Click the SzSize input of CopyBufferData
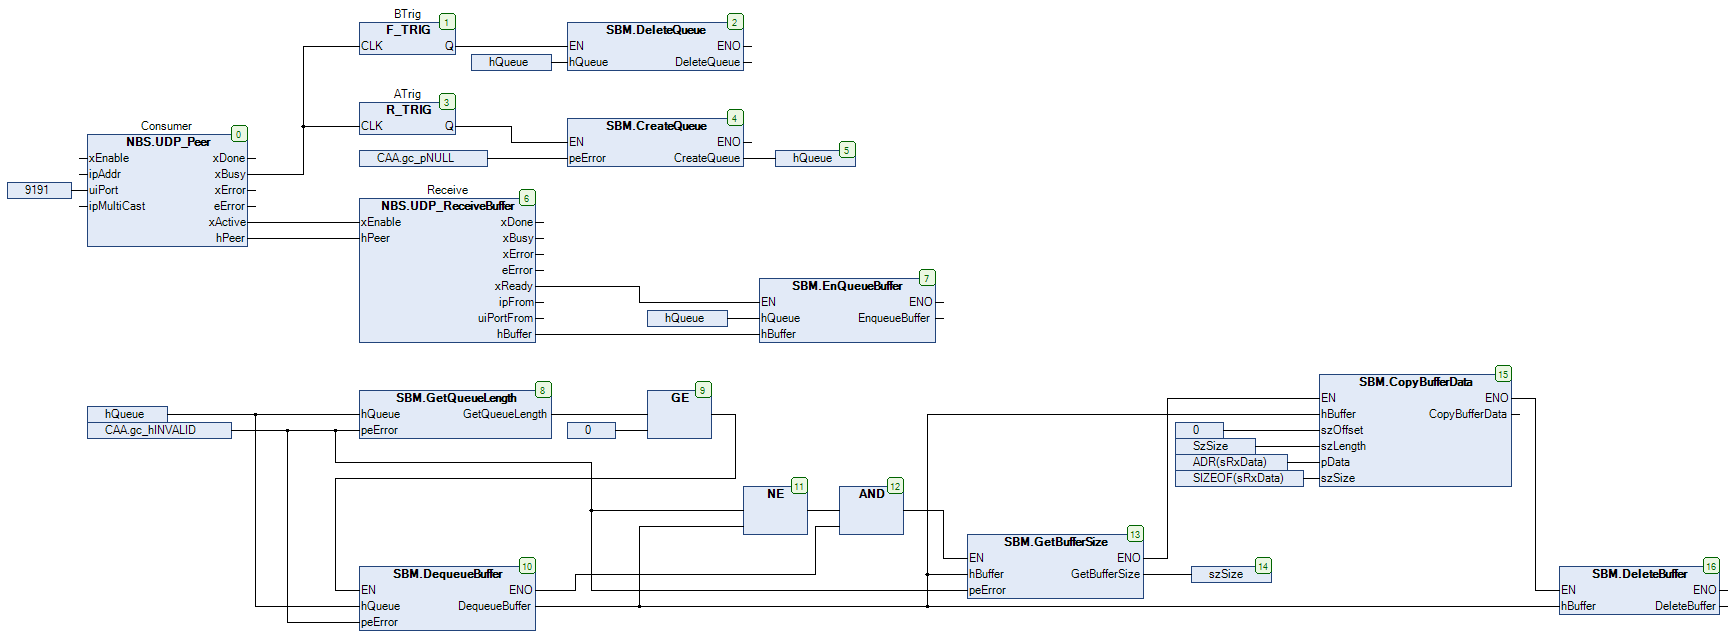Viewport: 1736px width, 642px height. click(x=1214, y=446)
